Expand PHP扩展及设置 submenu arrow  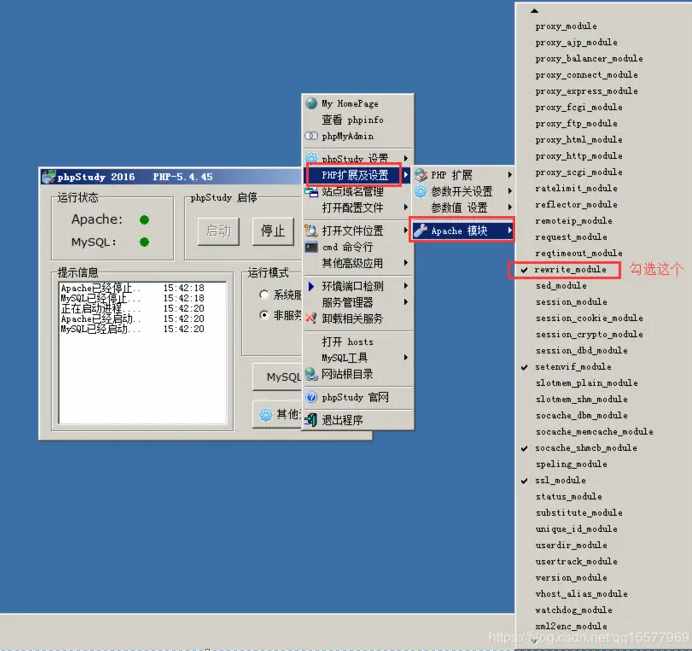click(x=406, y=175)
